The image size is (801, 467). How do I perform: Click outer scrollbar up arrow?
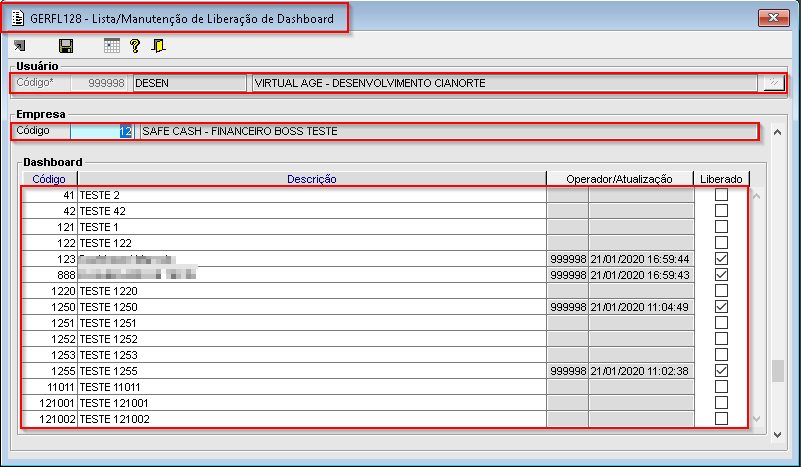pyautogui.click(x=778, y=132)
